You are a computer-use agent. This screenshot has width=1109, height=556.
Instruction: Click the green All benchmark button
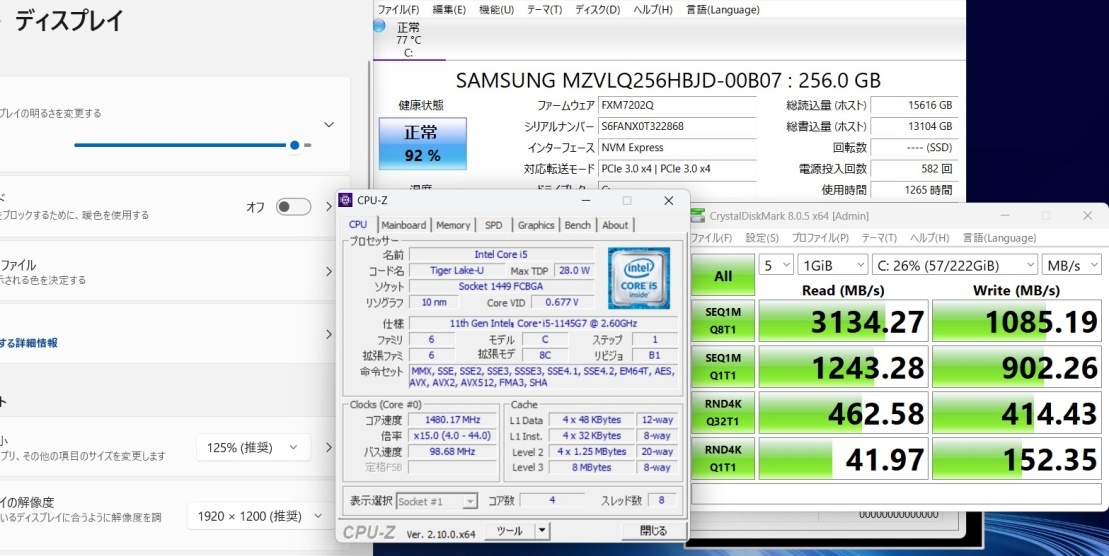tap(723, 276)
